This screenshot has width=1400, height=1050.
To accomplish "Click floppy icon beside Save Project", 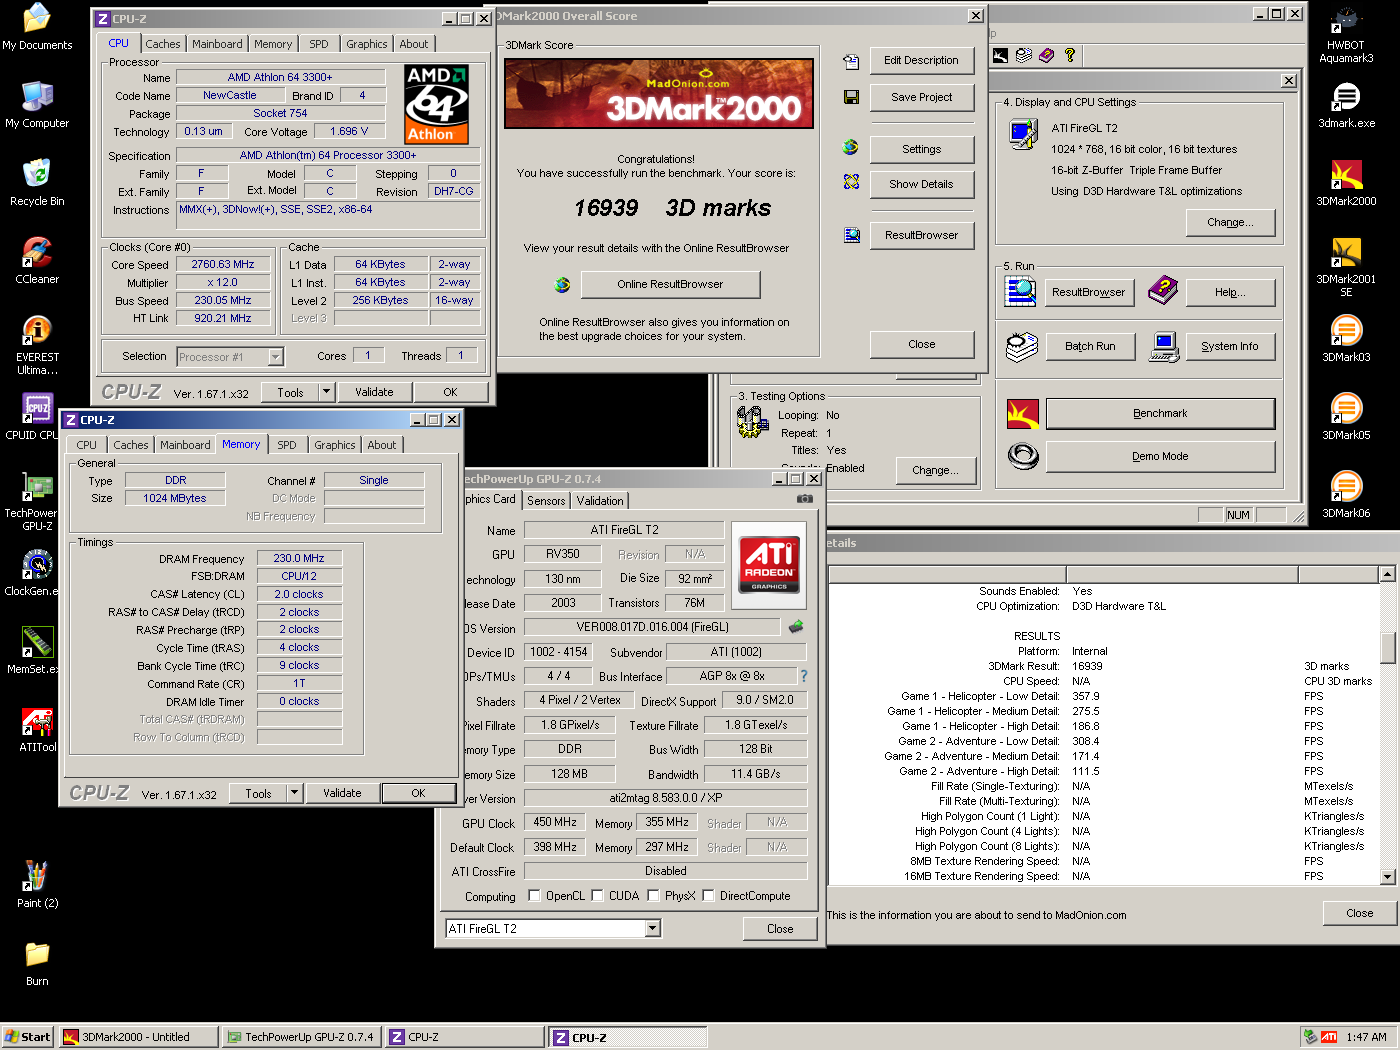I will (851, 97).
